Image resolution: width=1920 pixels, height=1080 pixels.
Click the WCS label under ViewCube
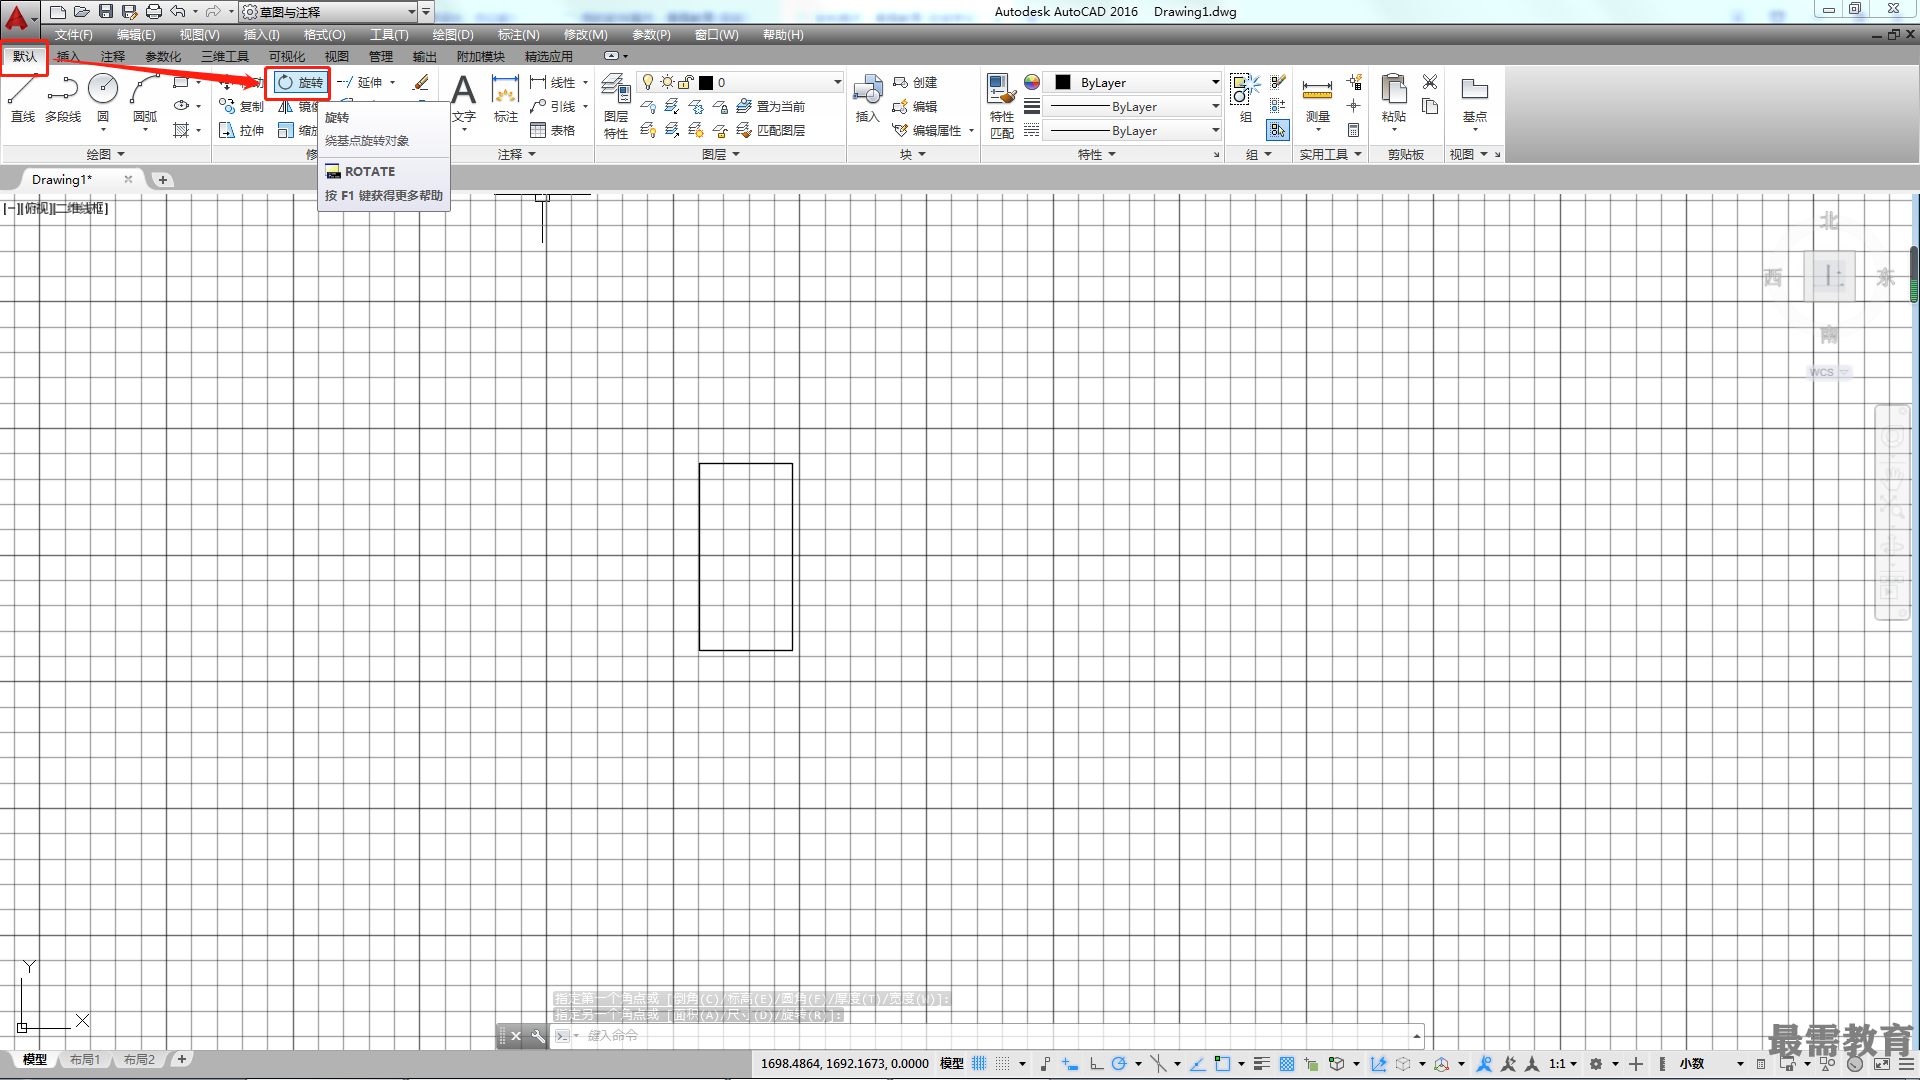point(1821,372)
